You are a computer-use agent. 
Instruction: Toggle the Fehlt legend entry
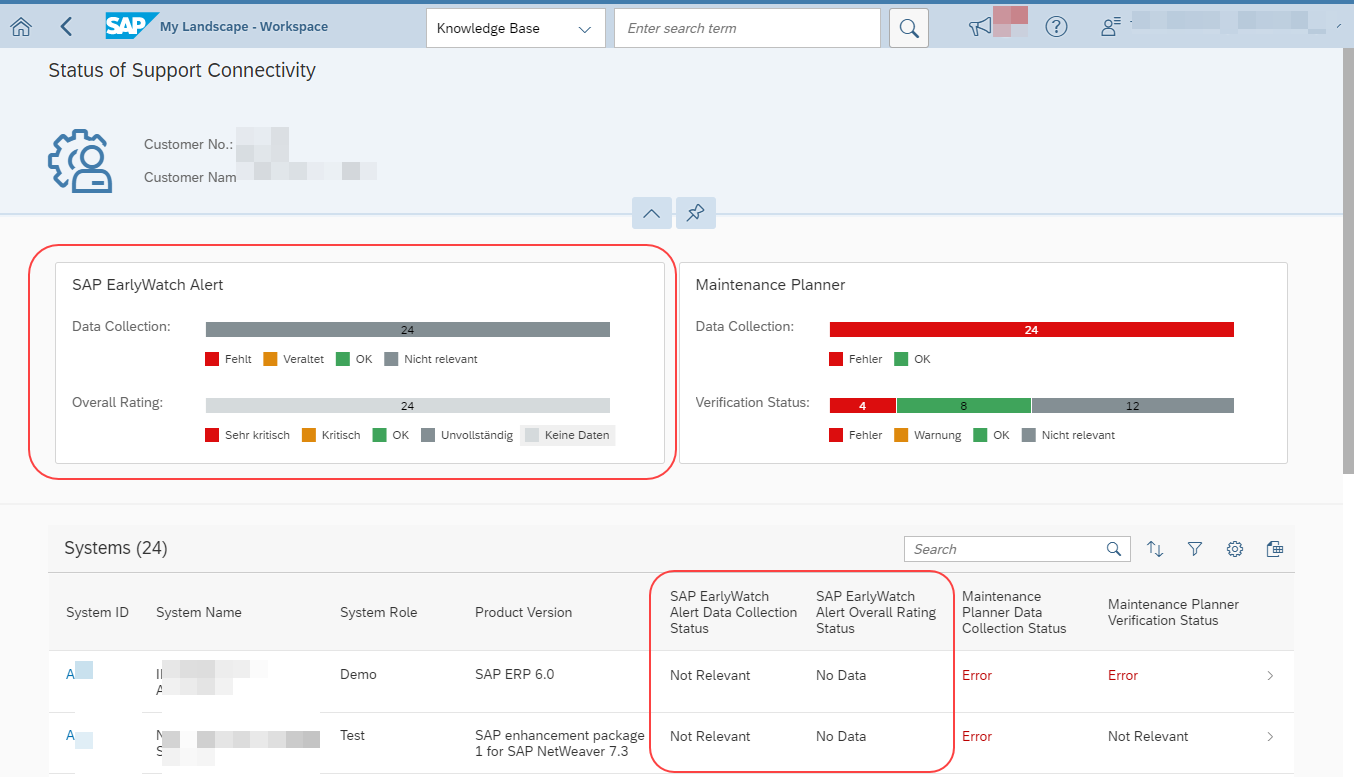(x=228, y=359)
